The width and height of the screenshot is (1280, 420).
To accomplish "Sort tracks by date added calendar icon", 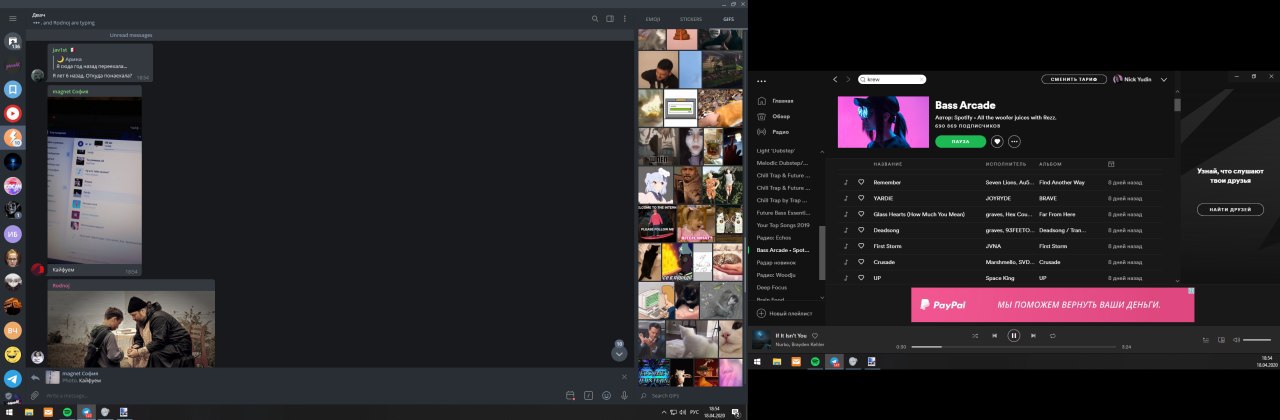I will point(1111,164).
